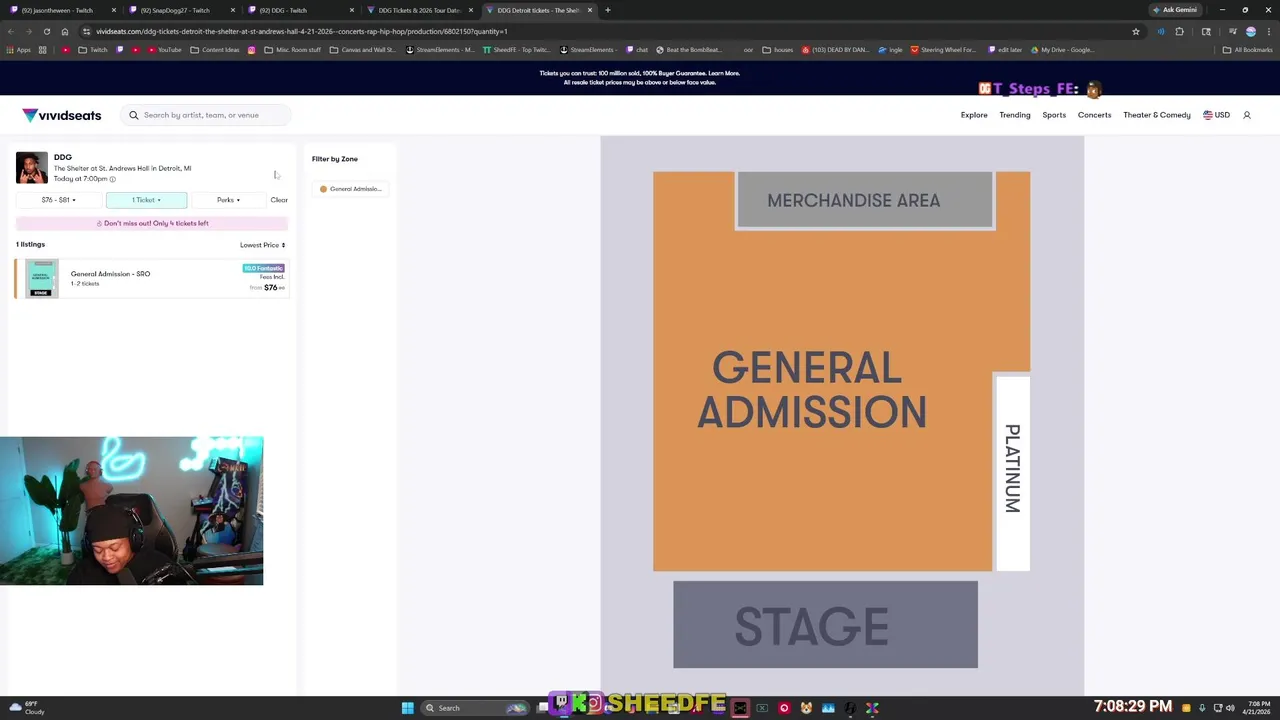Open the YouTube bookmark
This screenshot has width=1280, height=720.
click(x=163, y=50)
